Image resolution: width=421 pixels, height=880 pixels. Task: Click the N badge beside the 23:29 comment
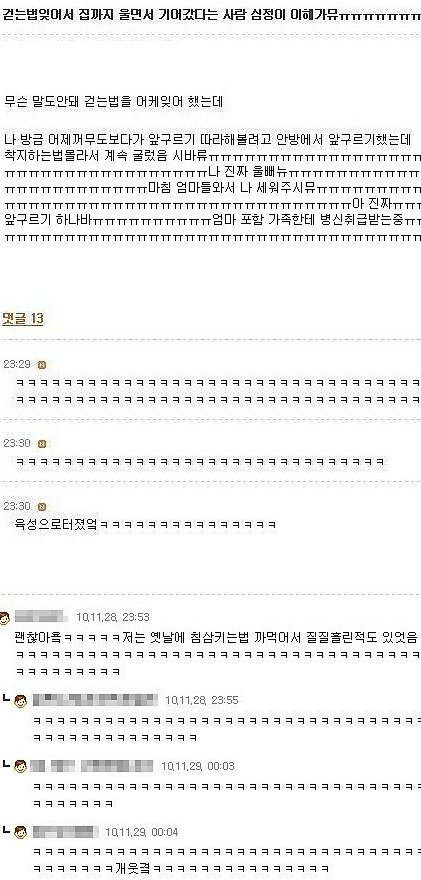click(41, 365)
